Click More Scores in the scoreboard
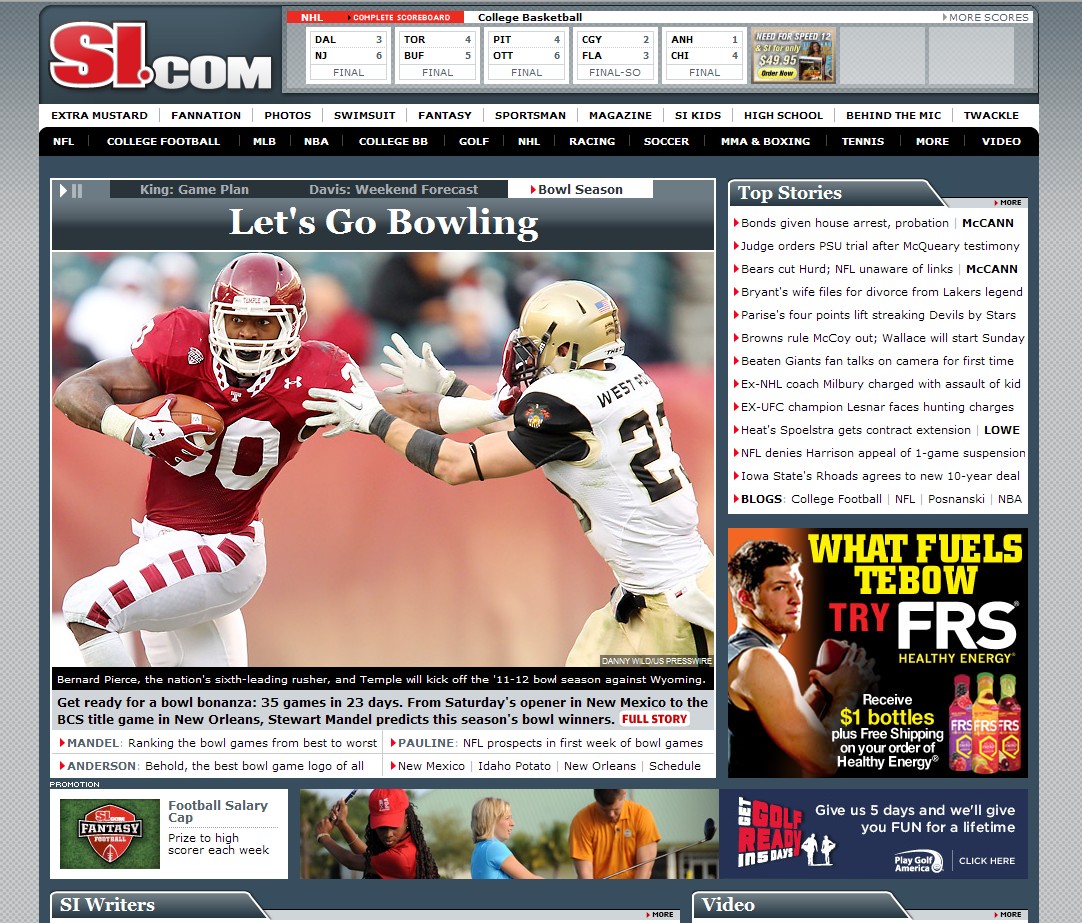 coord(985,17)
